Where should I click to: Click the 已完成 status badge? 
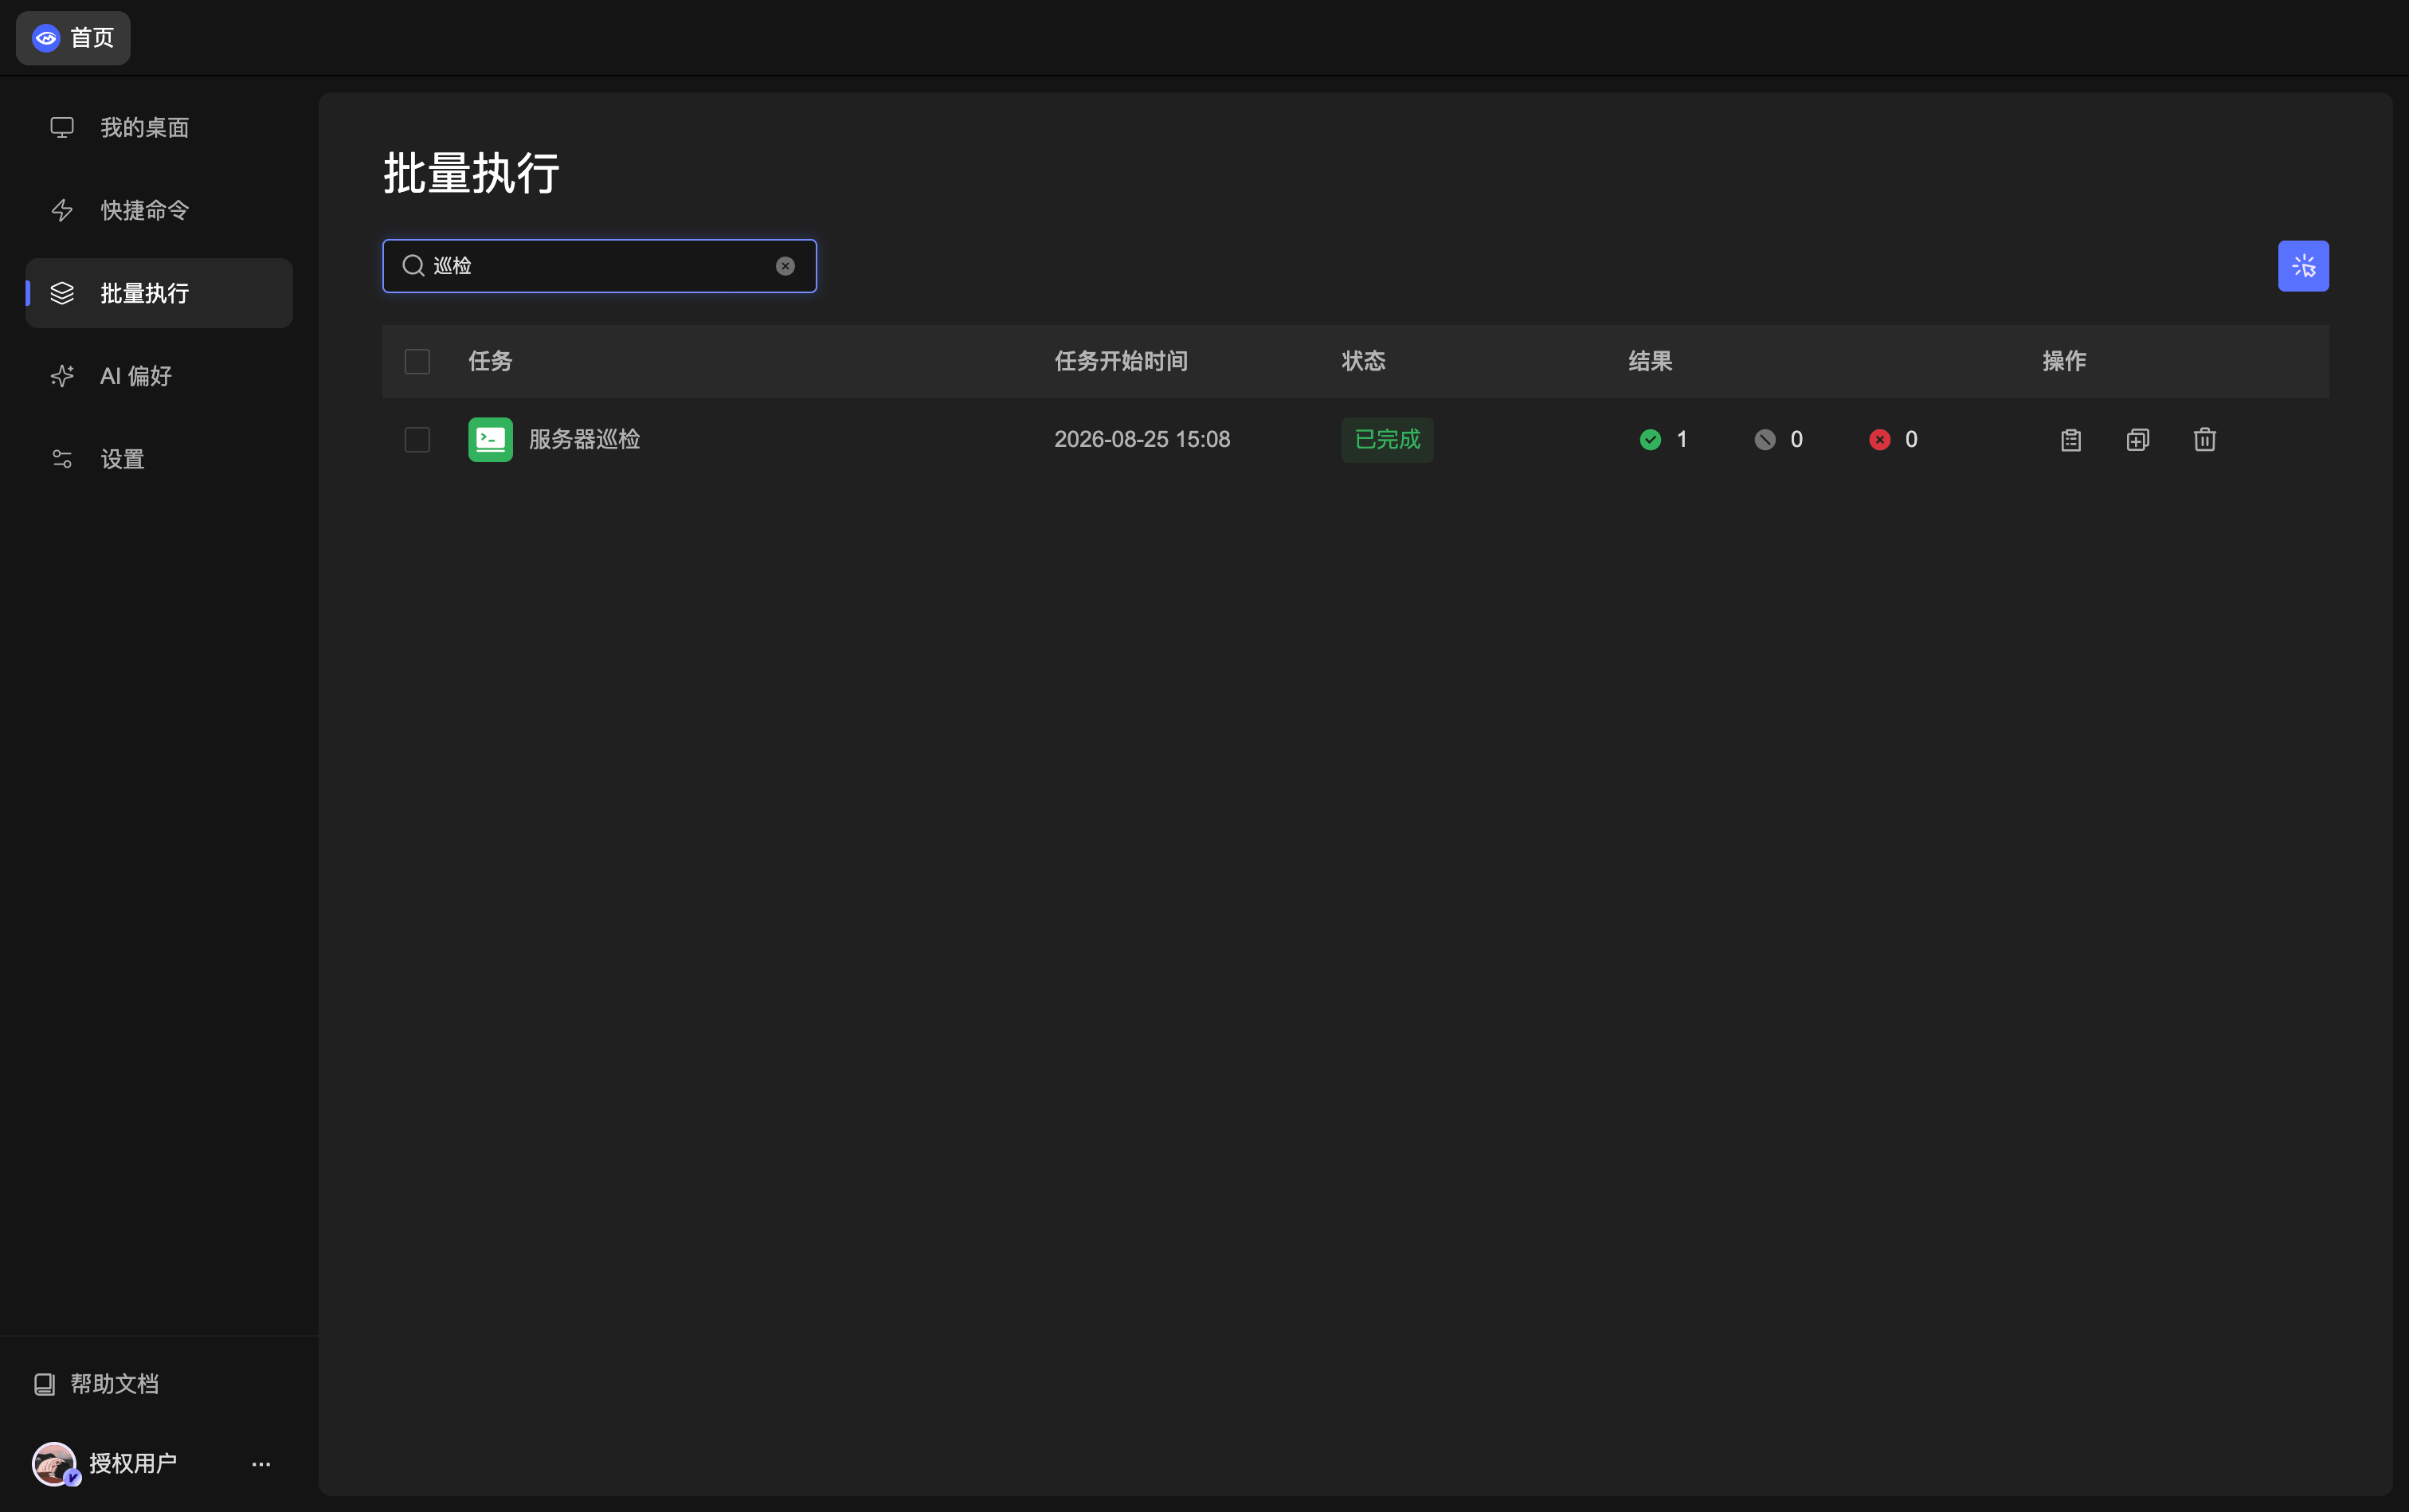pyautogui.click(x=1387, y=440)
